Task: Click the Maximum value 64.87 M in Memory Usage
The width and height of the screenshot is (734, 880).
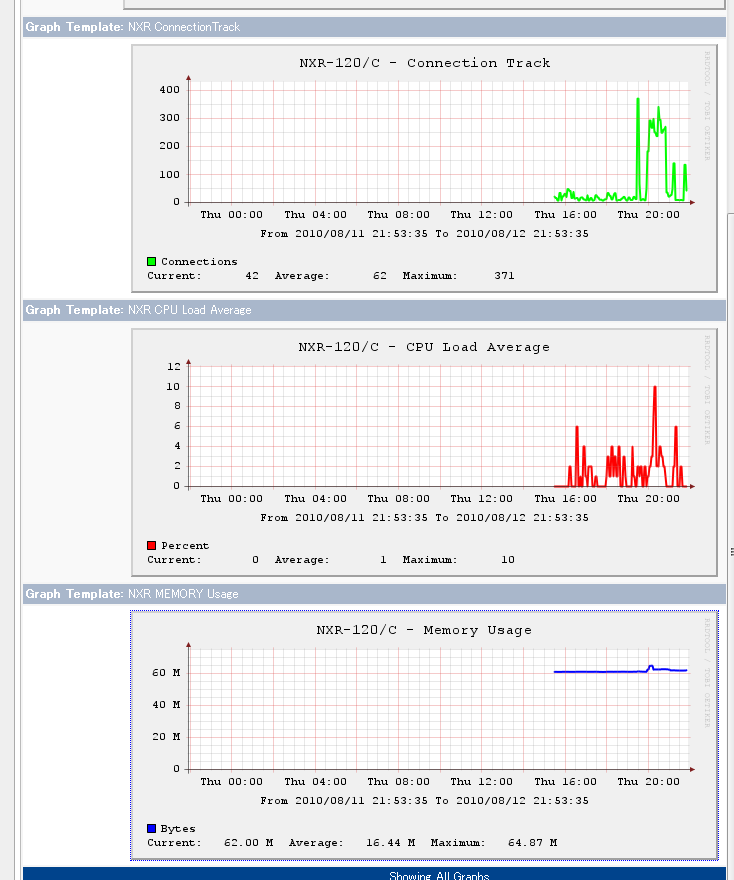Action: click(533, 842)
